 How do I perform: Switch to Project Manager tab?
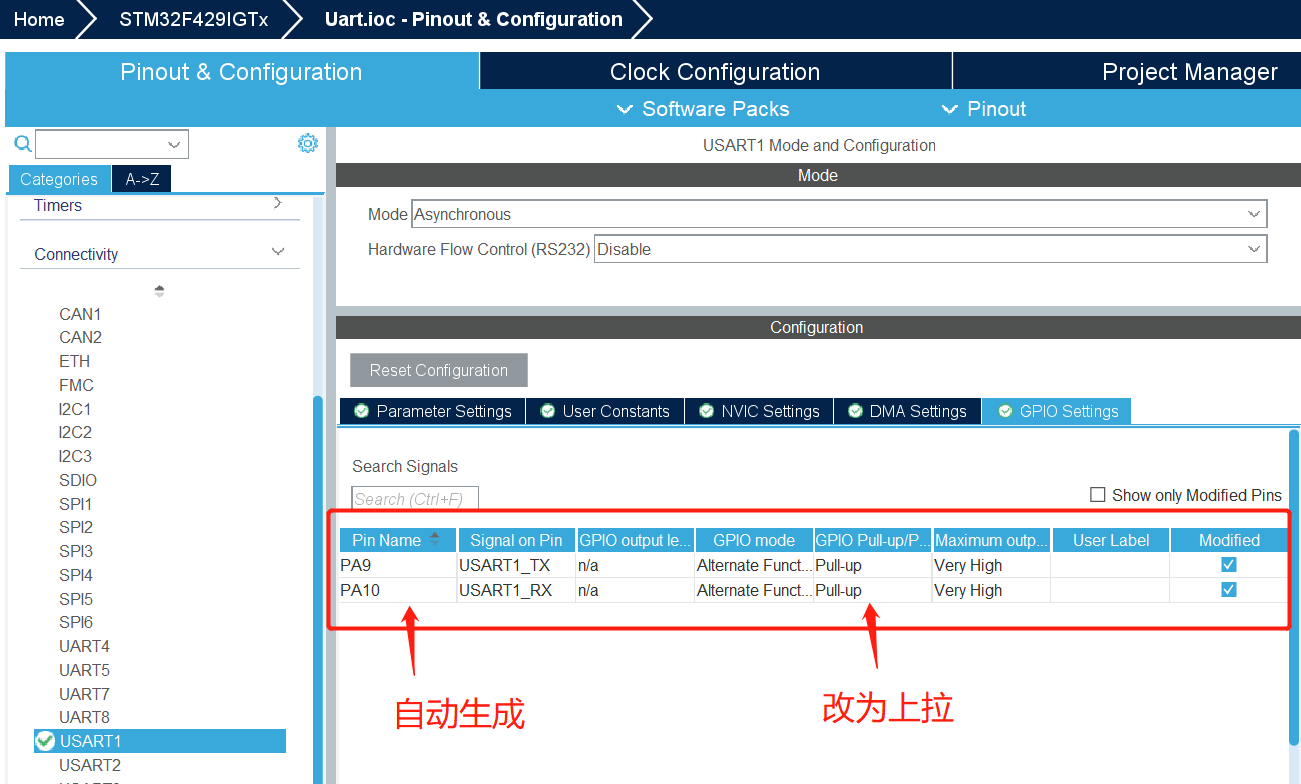click(1127, 72)
